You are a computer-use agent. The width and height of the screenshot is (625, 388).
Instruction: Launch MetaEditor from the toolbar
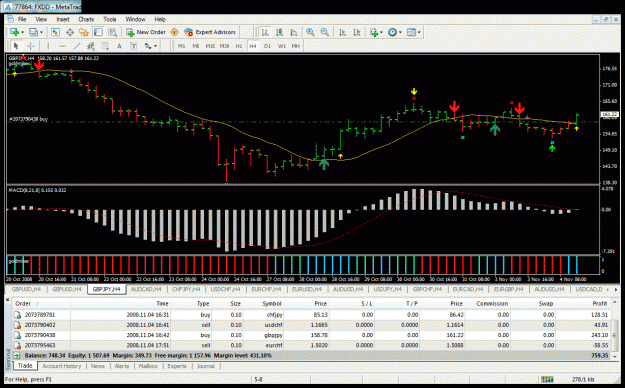point(174,32)
